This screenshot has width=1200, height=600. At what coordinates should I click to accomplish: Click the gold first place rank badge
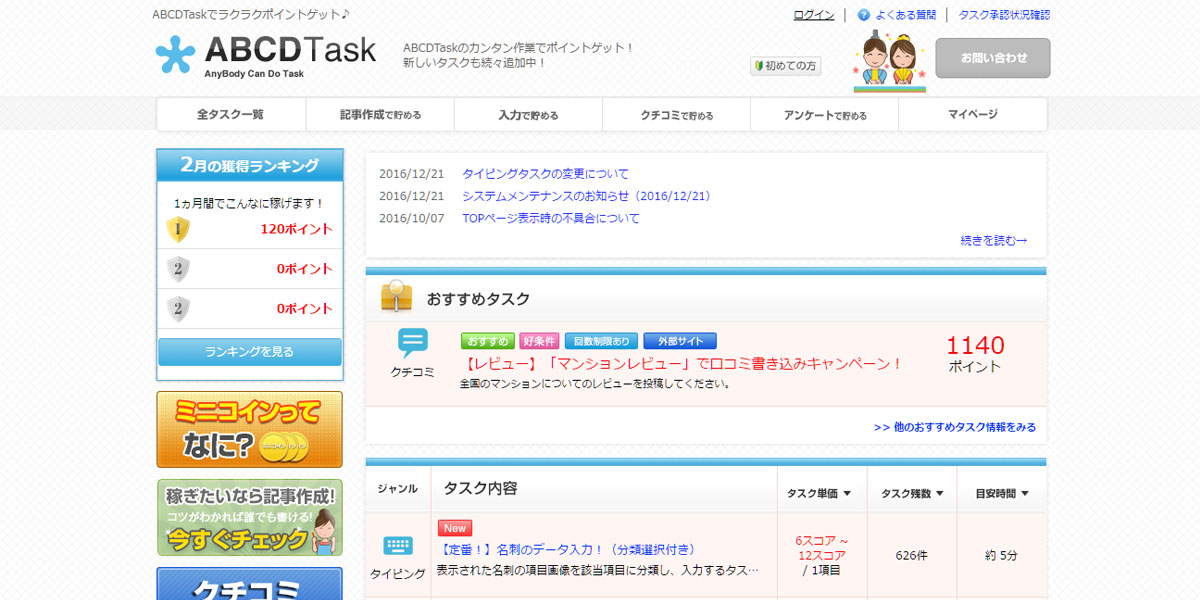tap(178, 229)
